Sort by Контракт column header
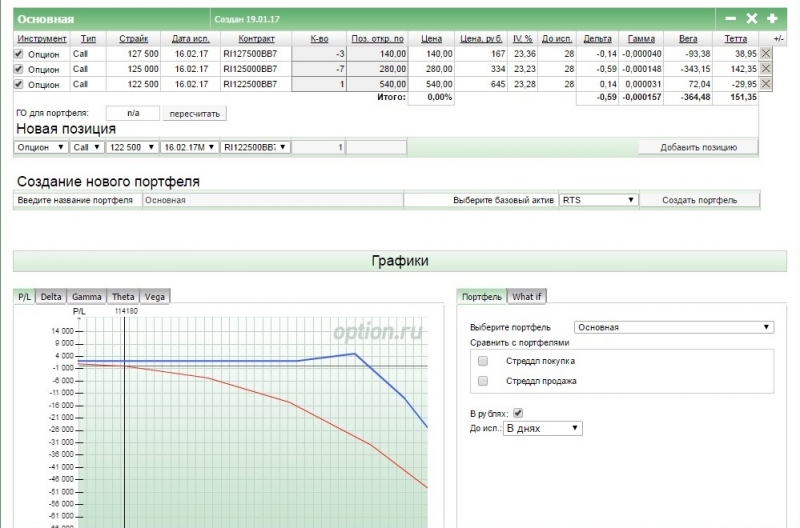Screen dimensions: 800x528 (256, 39)
